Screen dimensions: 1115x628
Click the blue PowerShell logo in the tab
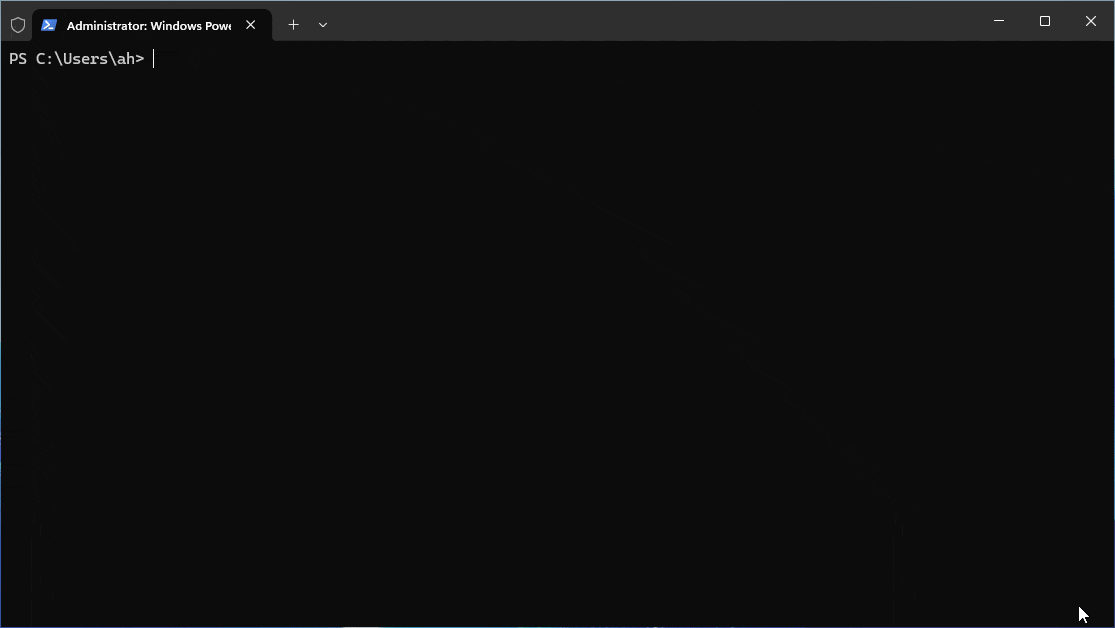[49, 24]
